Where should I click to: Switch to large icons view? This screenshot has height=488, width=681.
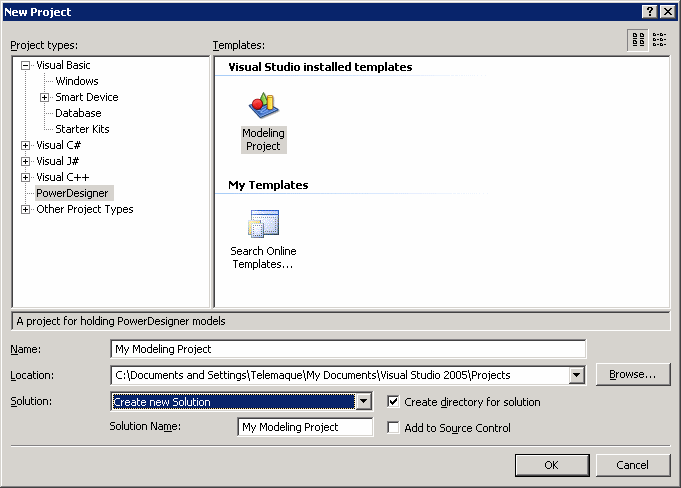tap(638, 40)
